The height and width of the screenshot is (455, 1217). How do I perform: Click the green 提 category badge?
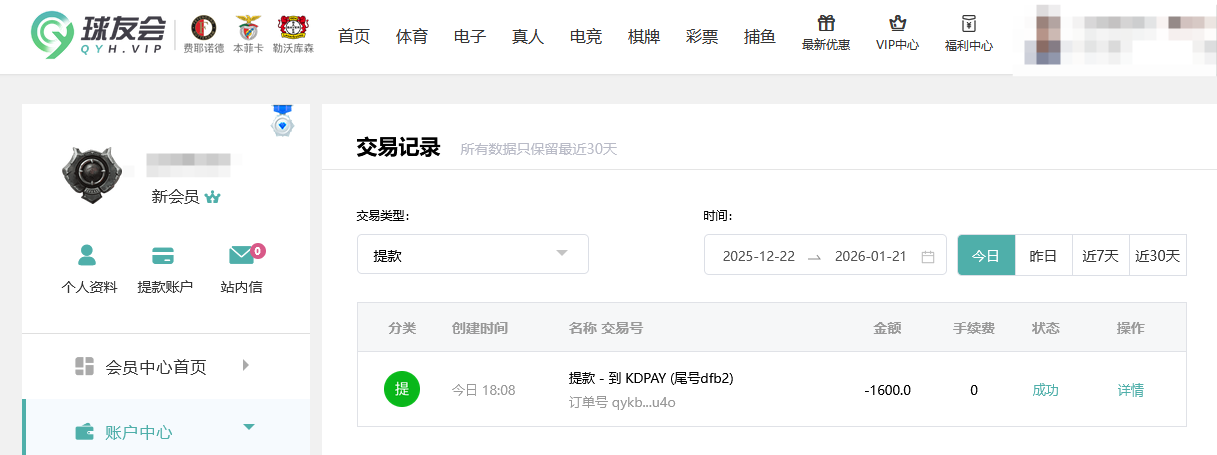tap(402, 389)
